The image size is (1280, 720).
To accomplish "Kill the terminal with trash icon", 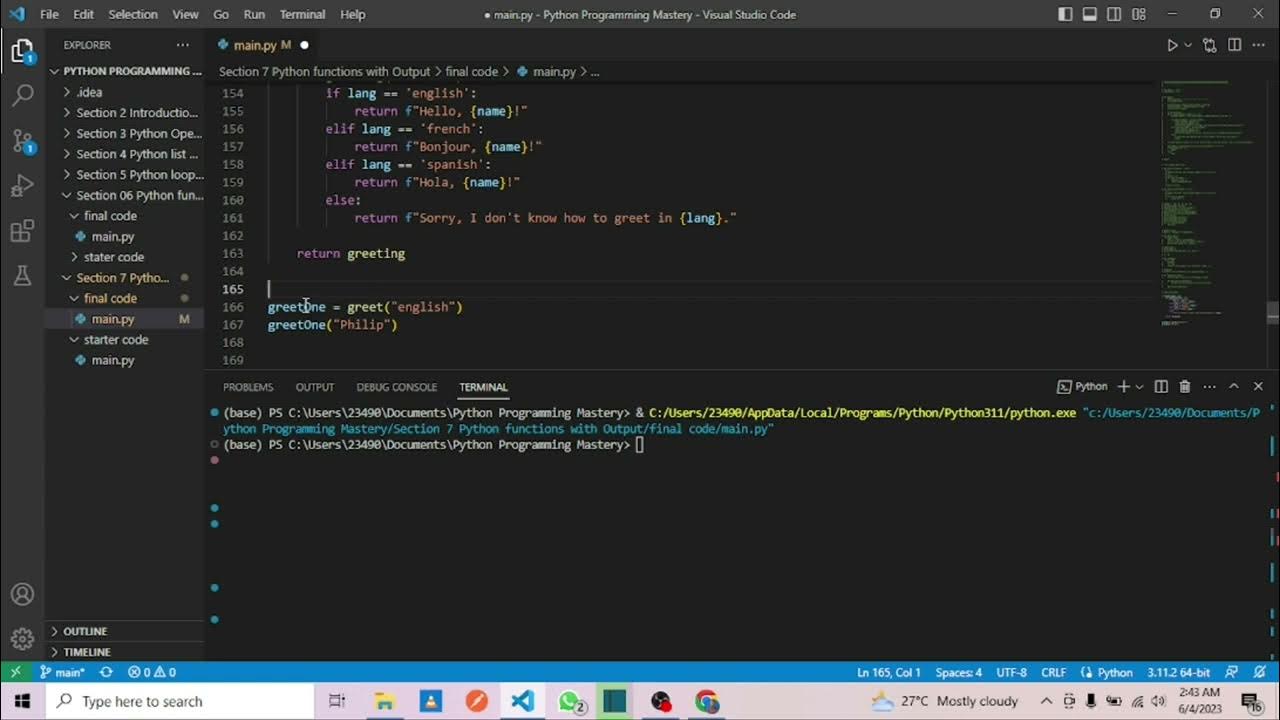I will click(x=1185, y=387).
